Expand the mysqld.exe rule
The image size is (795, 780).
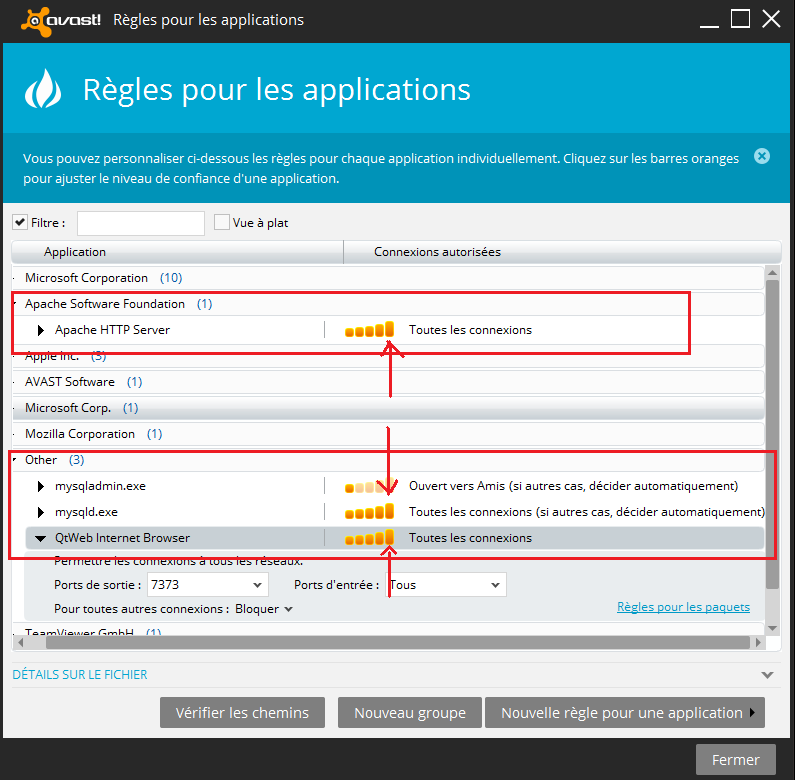[x=41, y=512]
